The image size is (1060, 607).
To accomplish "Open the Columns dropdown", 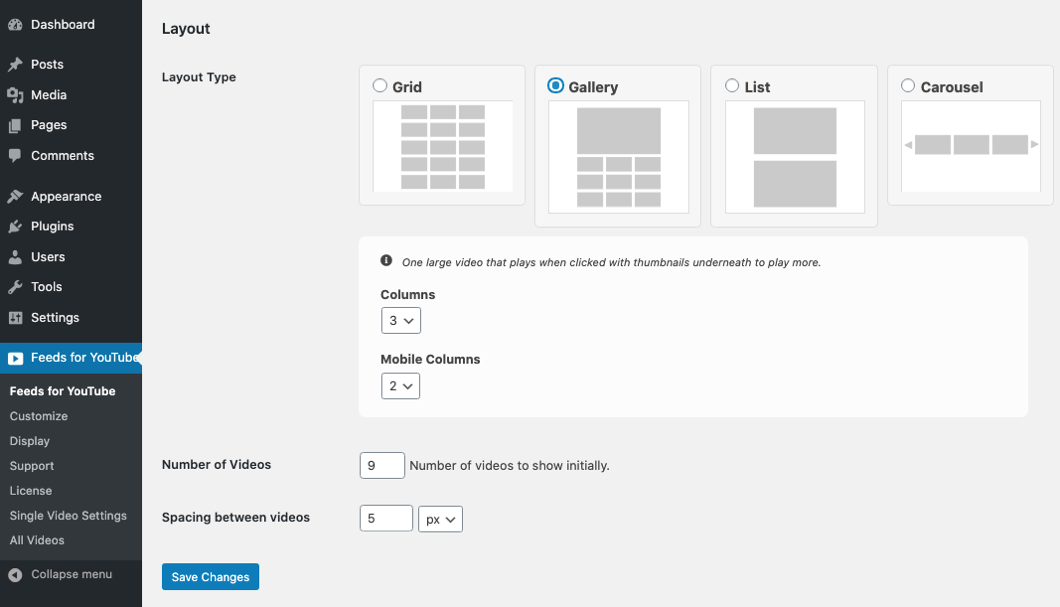I will [x=400, y=321].
